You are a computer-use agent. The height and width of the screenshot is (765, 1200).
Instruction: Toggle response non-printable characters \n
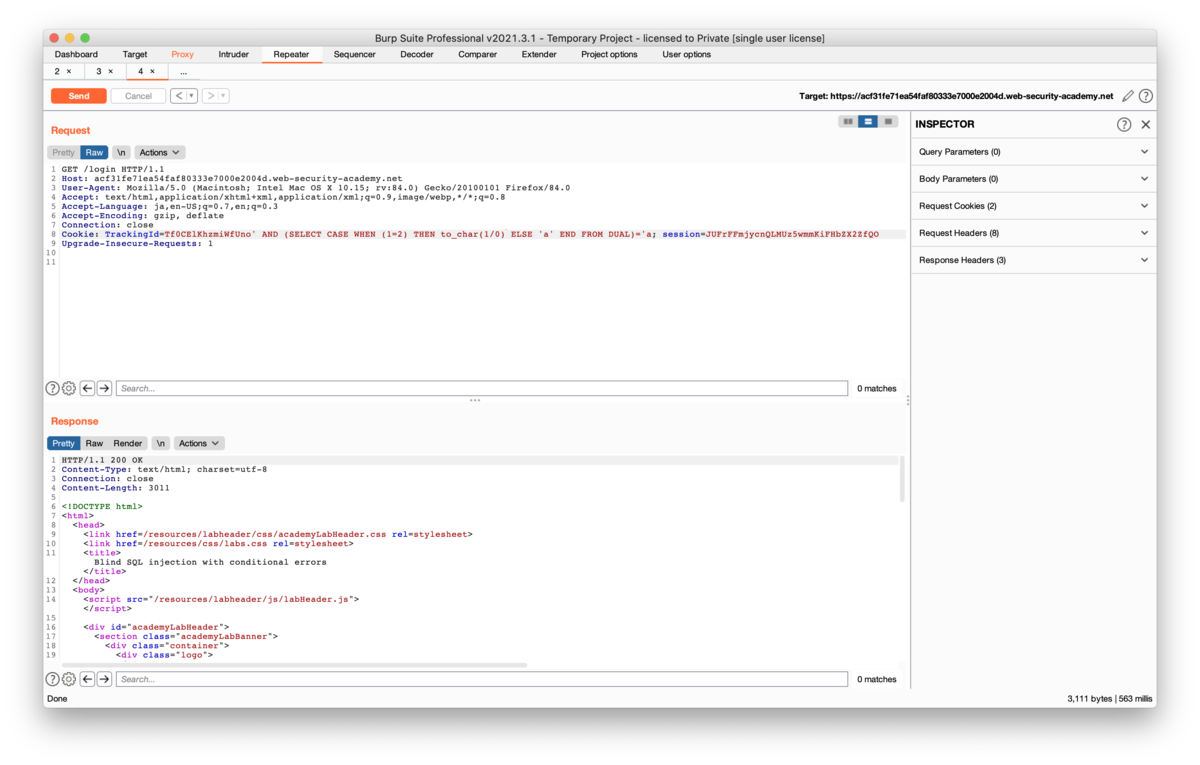[x=160, y=443]
